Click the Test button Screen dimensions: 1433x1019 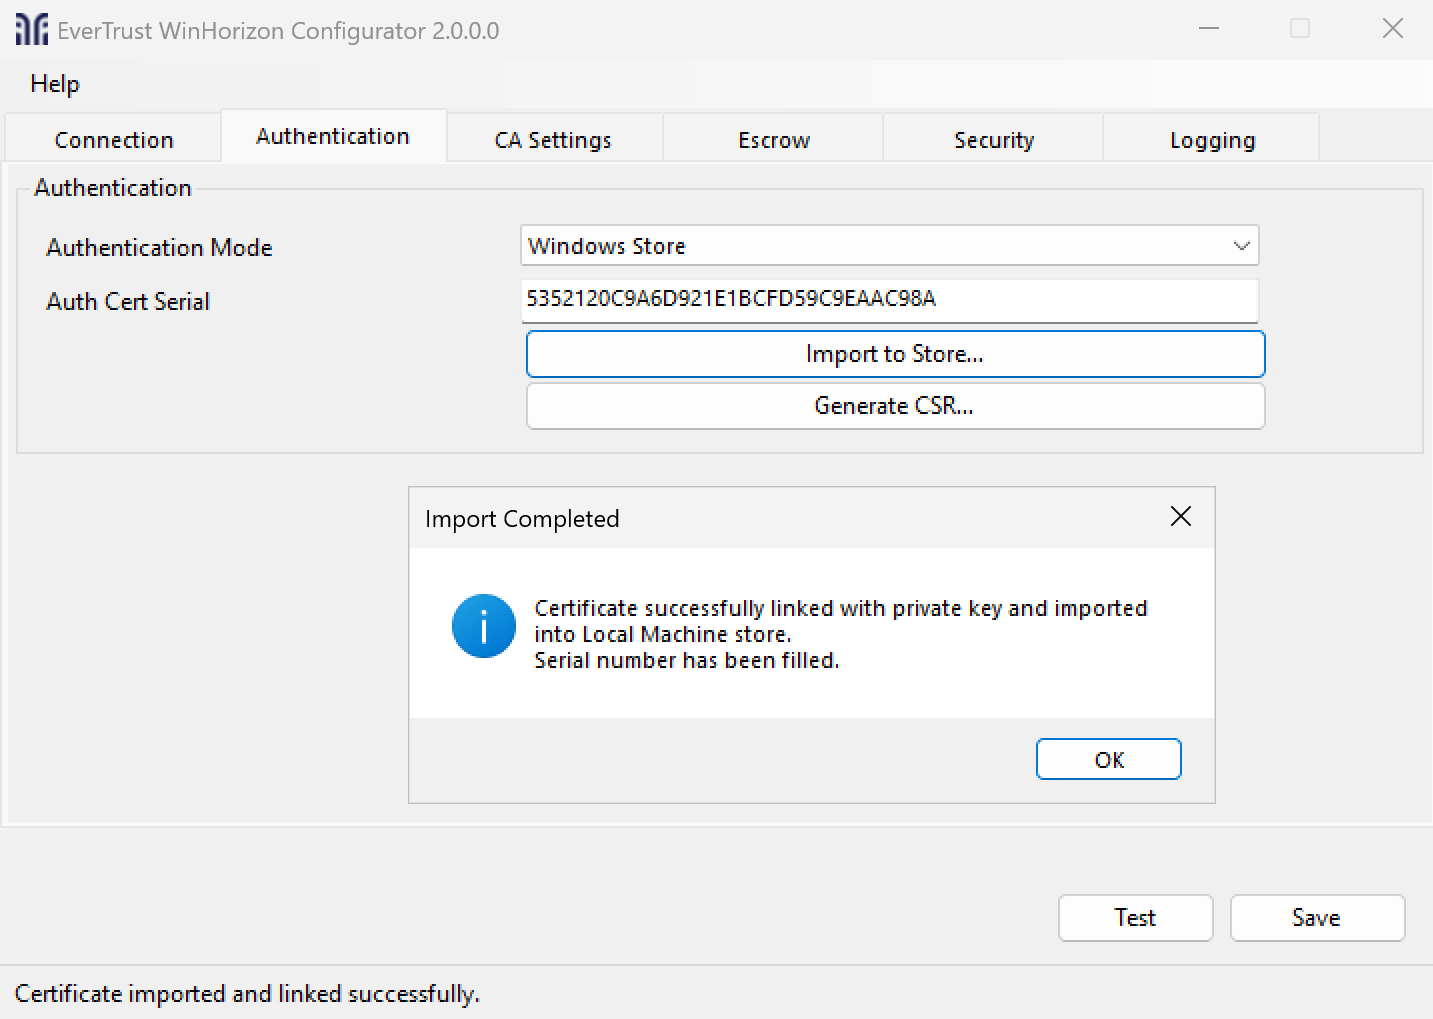[1134, 917]
